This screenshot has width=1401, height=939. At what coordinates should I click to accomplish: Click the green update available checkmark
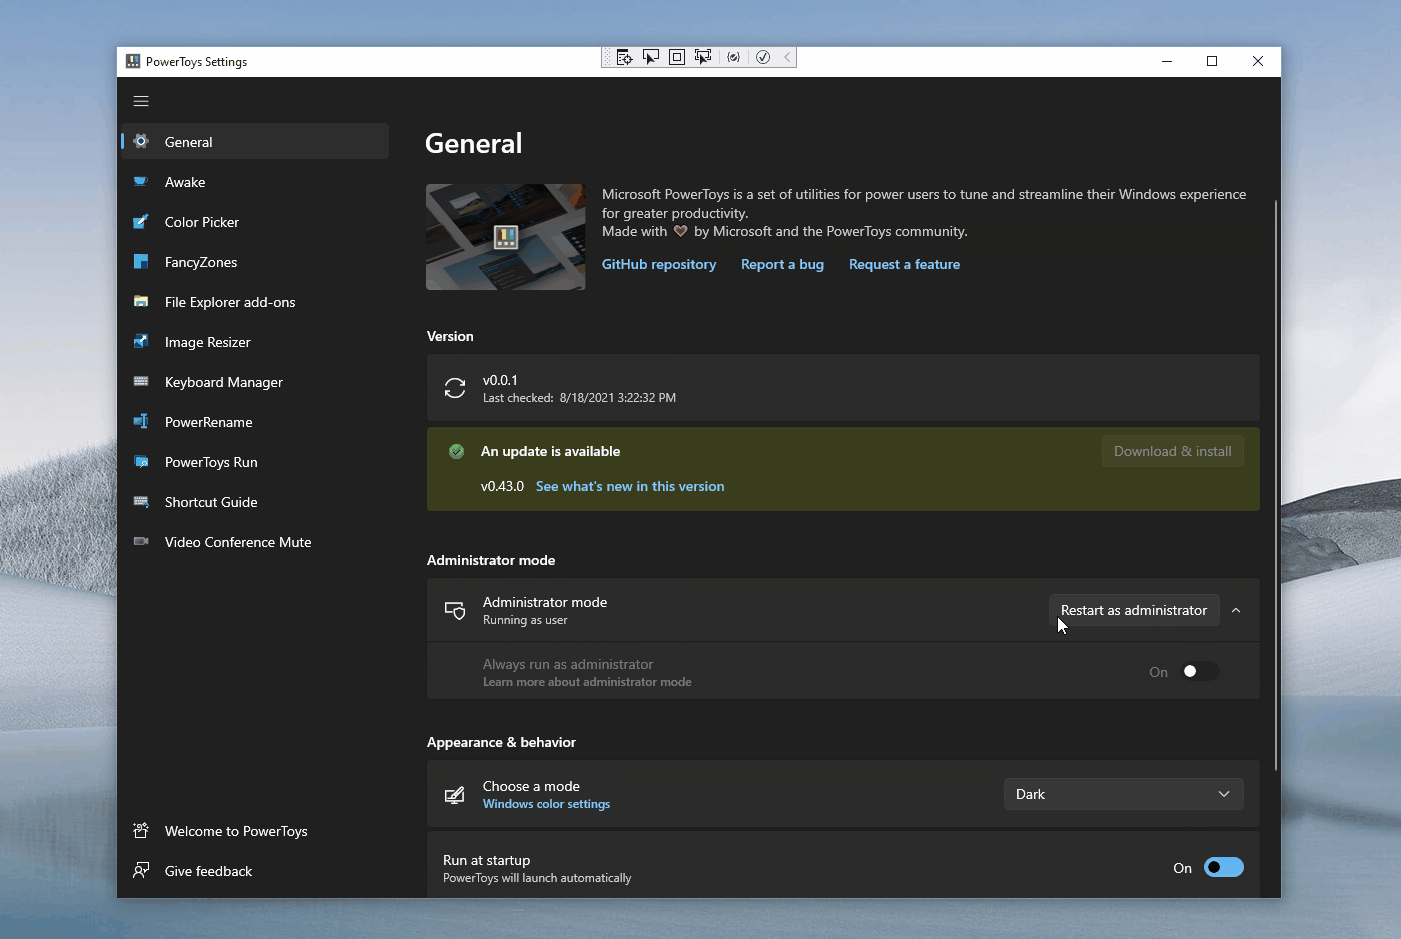tap(456, 451)
